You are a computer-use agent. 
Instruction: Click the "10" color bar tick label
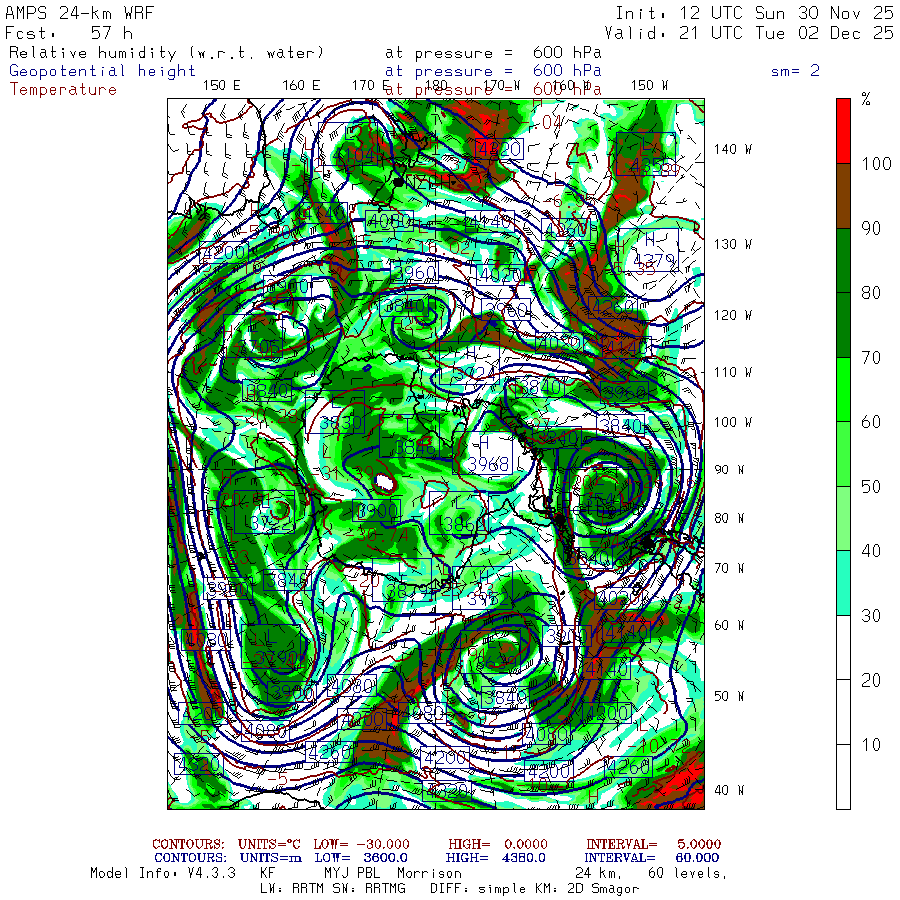coord(871,745)
